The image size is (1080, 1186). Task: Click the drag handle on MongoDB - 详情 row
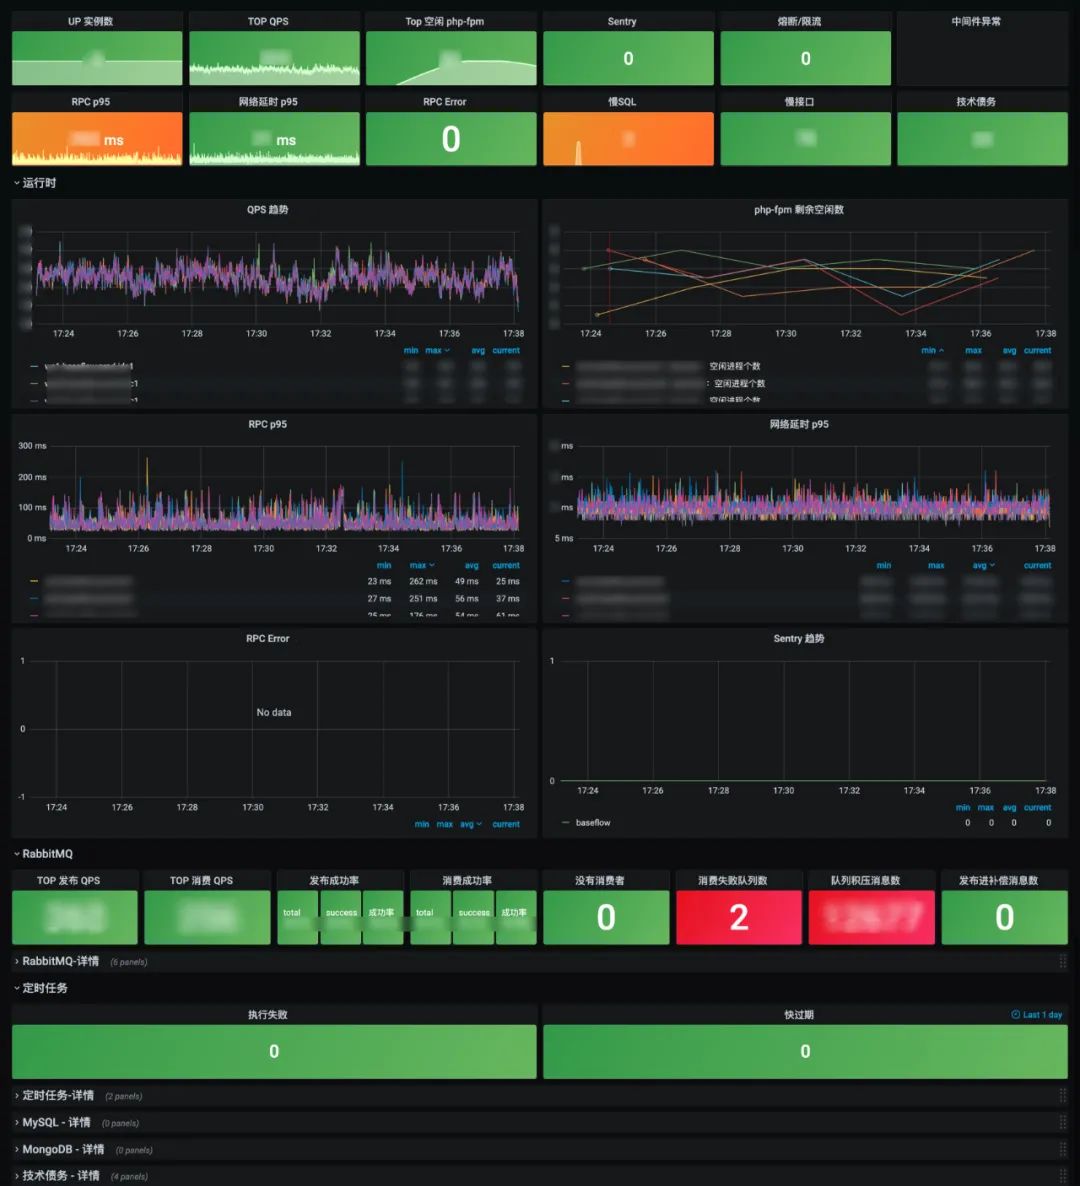pyautogui.click(x=1062, y=1149)
